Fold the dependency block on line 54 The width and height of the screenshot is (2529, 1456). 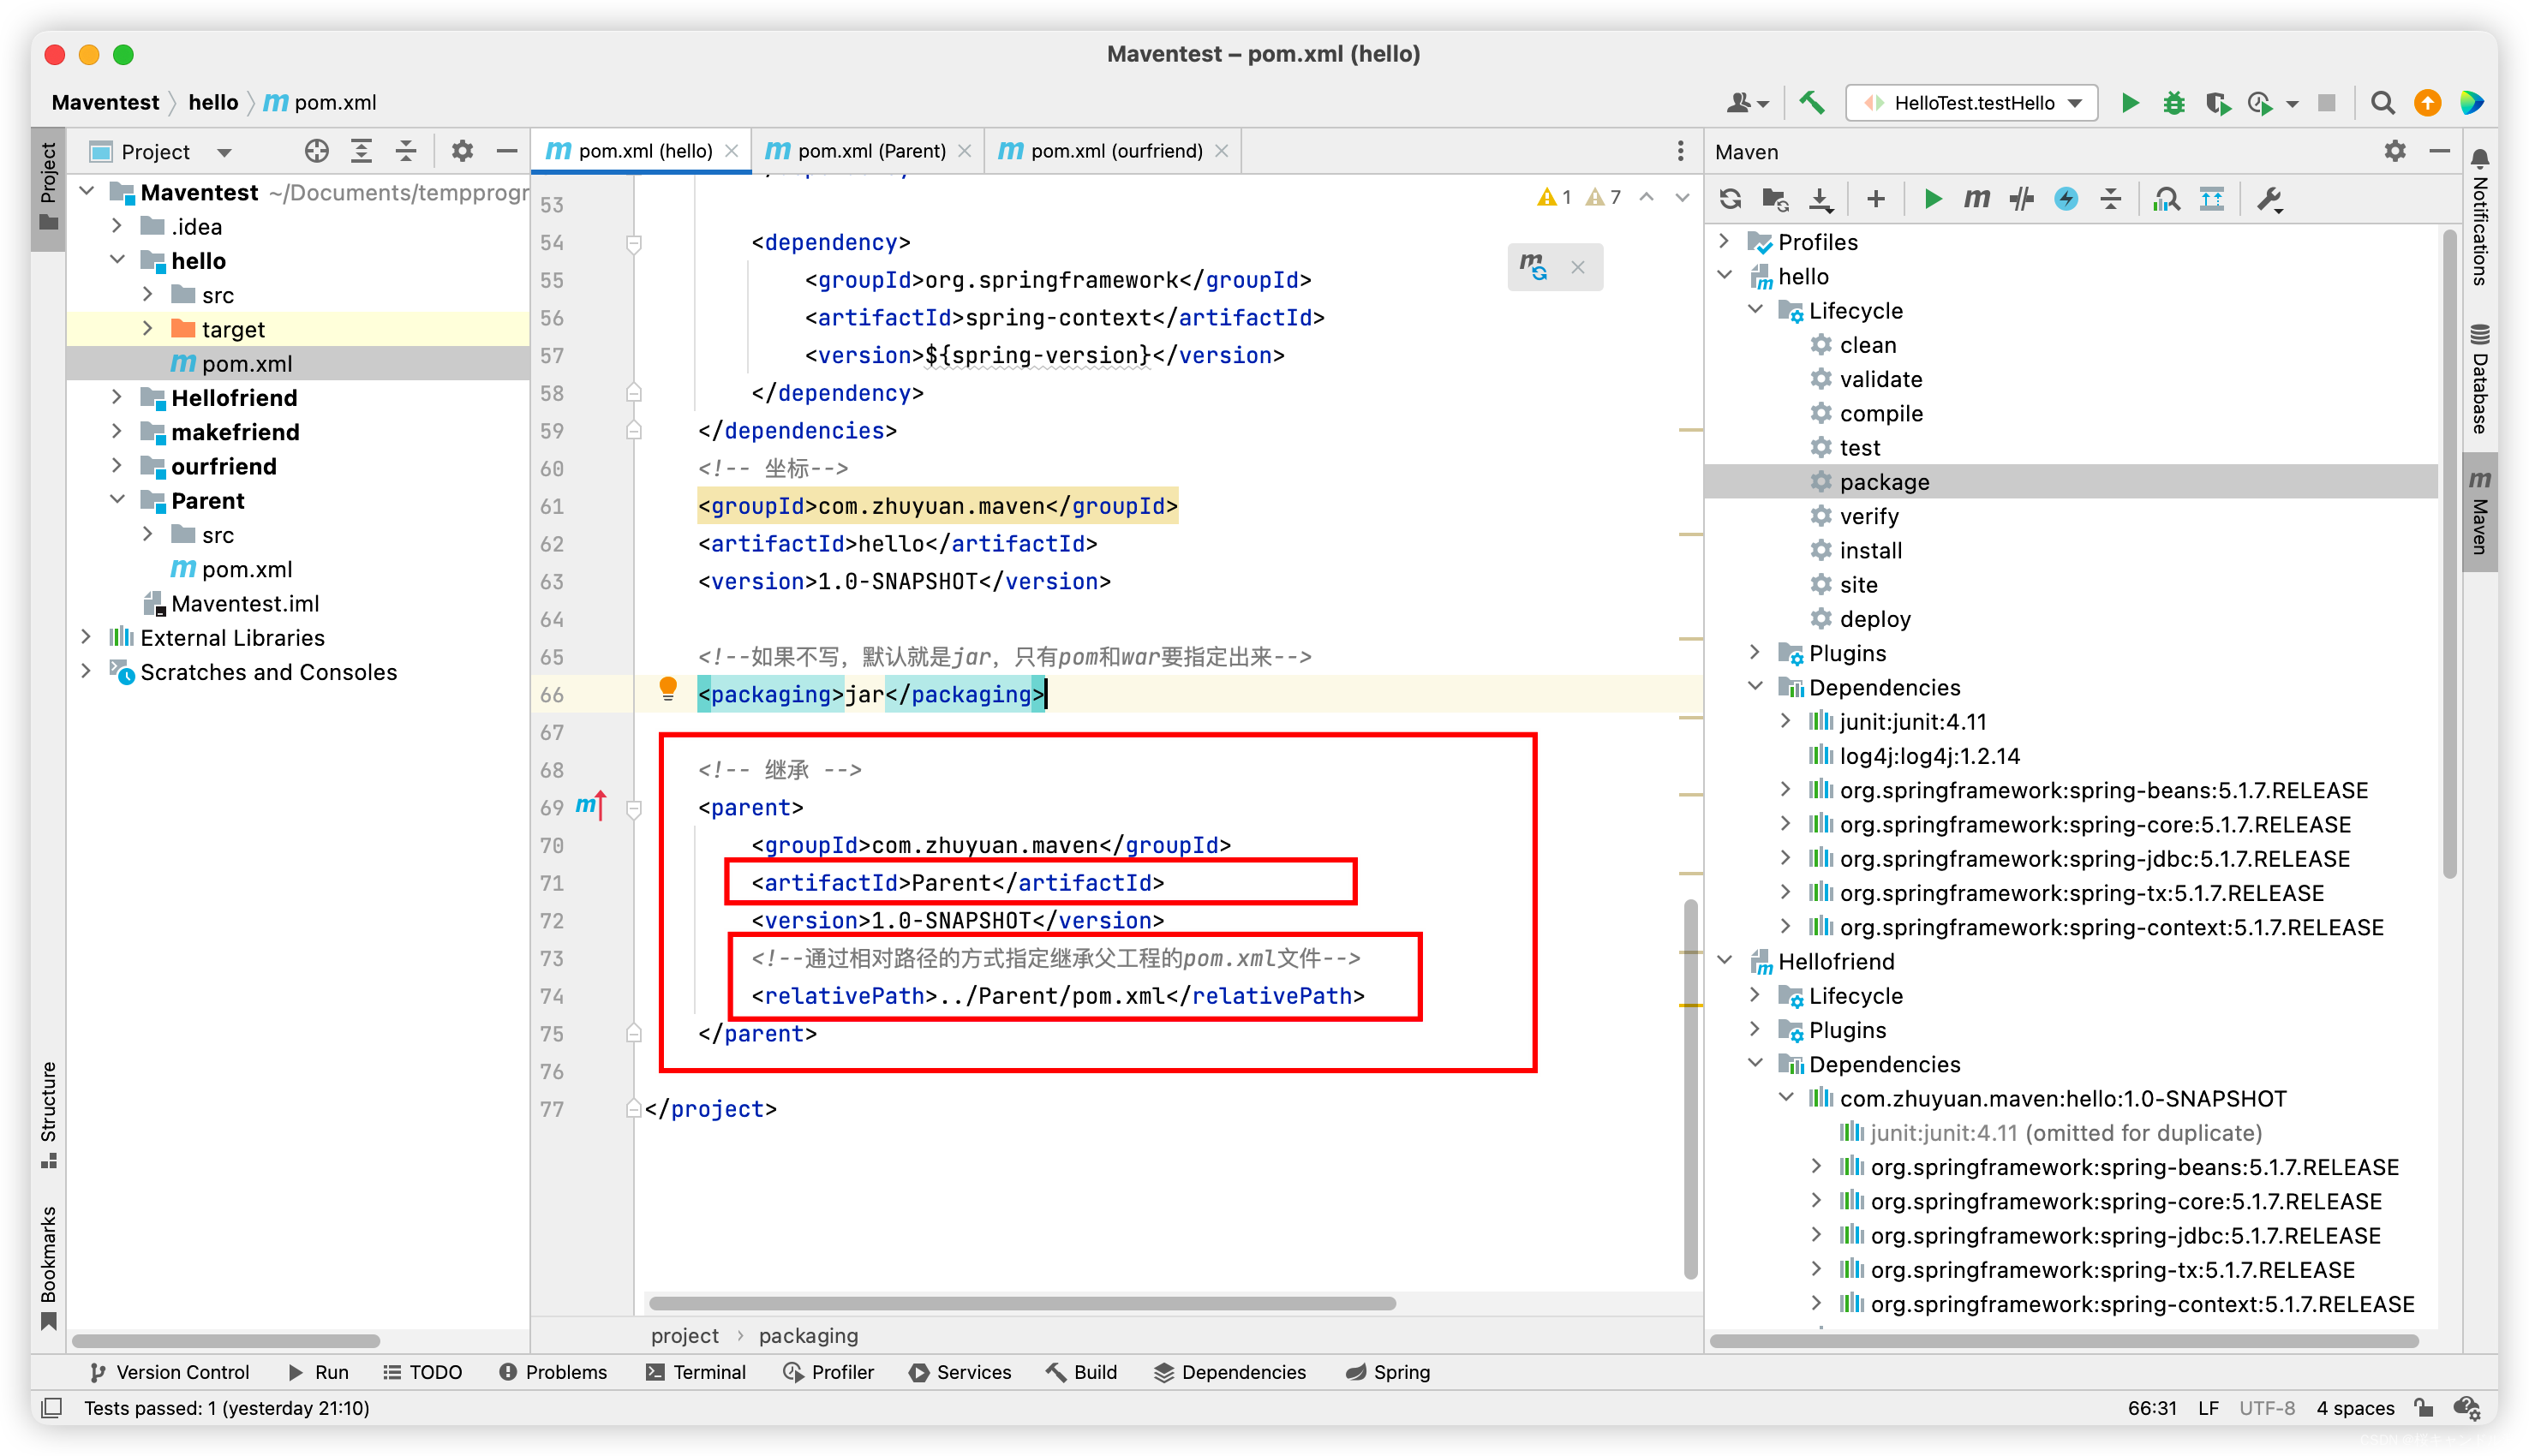[x=634, y=242]
